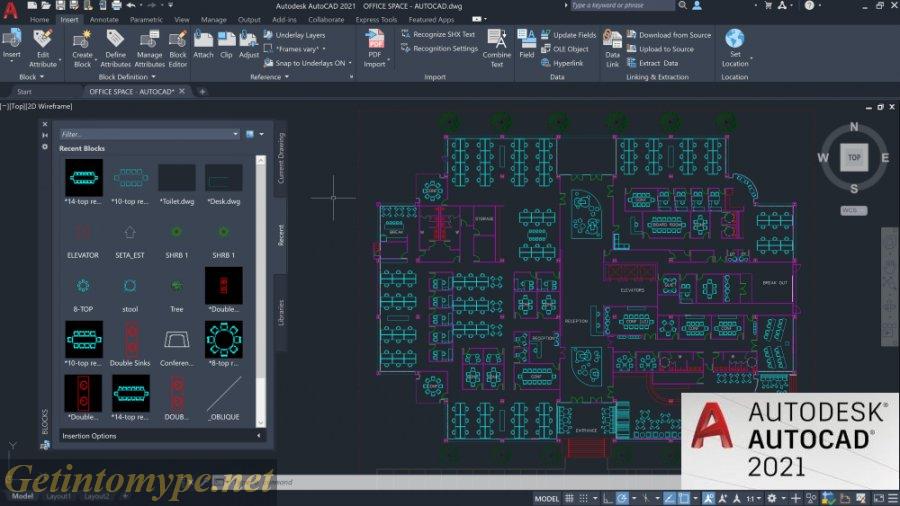Click the Insert block tool
Image resolution: width=900 pixels, height=506 pixels.
11,45
